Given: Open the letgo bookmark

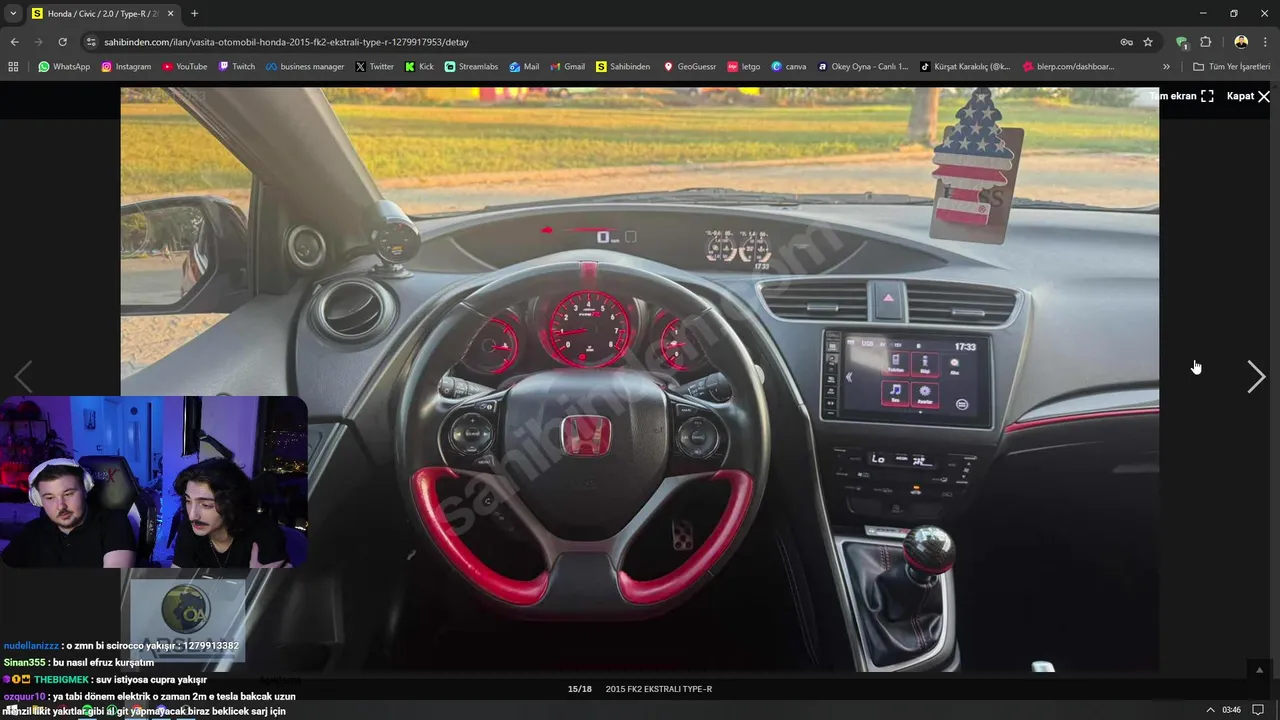Looking at the screenshot, I should click(x=744, y=67).
